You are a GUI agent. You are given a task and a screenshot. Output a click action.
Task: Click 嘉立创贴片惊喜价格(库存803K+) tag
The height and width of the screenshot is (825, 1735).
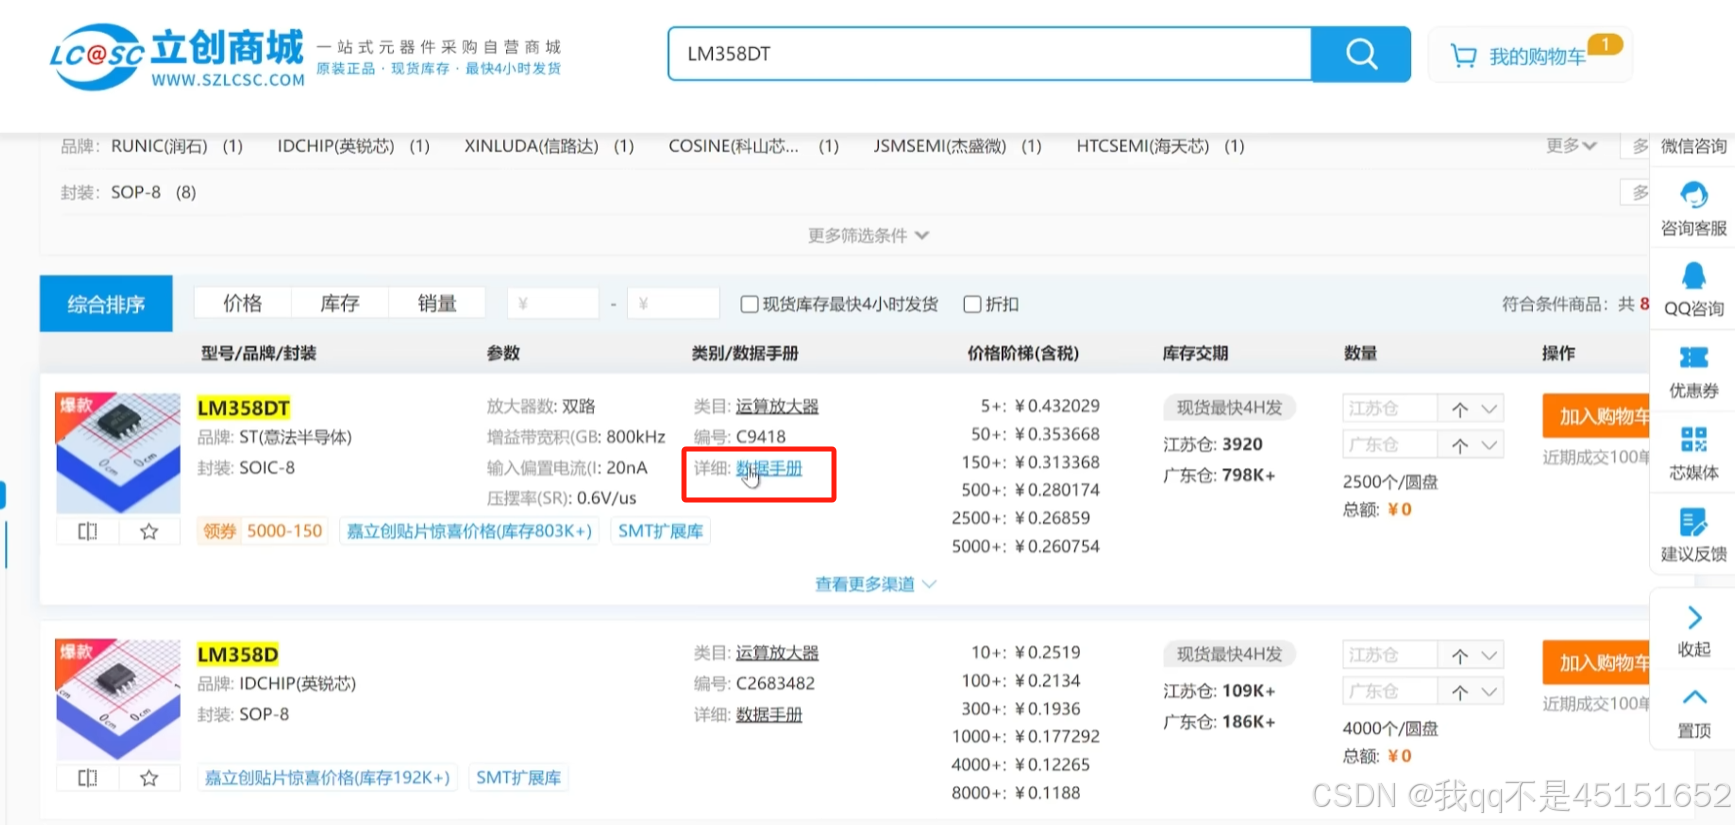point(469,531)
